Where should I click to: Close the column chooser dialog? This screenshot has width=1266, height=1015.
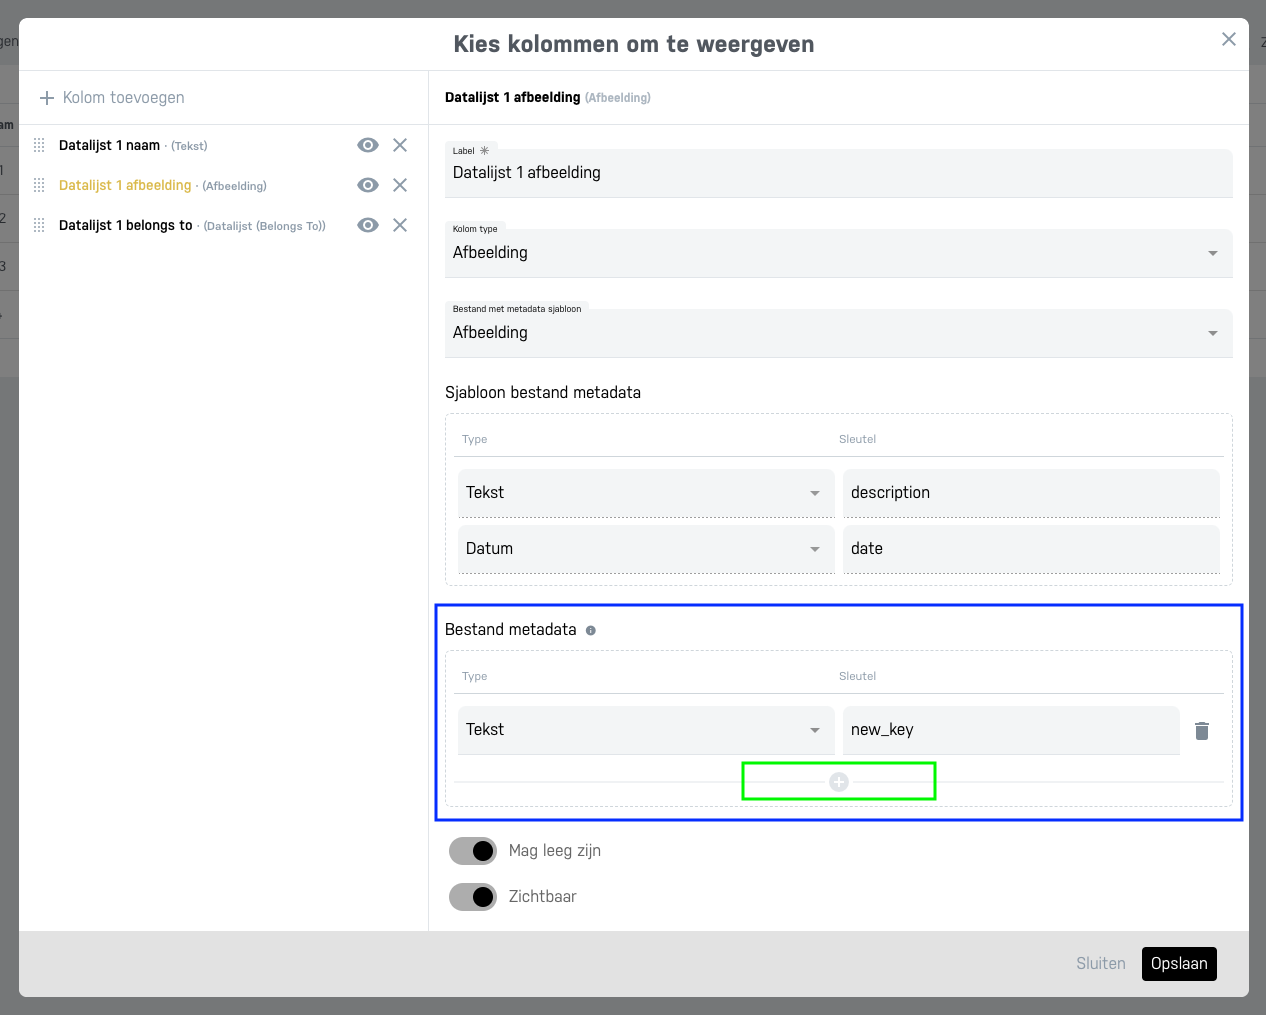point(1229,39)
